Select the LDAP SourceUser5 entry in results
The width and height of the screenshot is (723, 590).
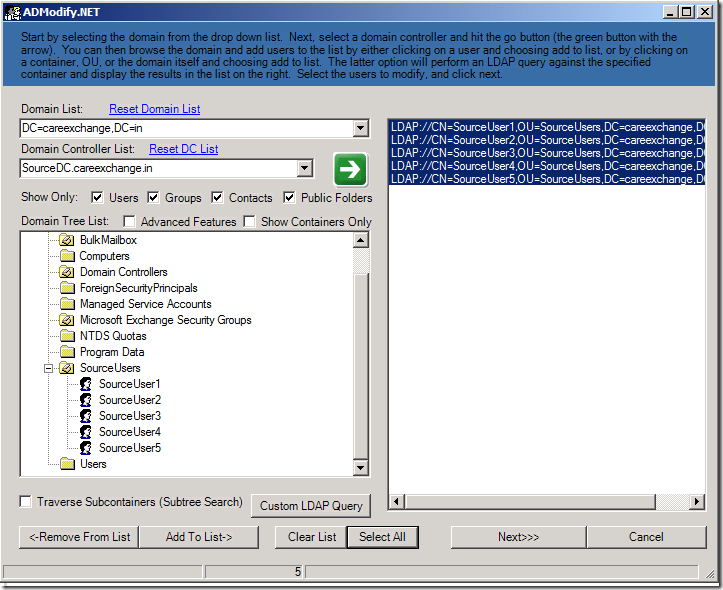[547, 179]
